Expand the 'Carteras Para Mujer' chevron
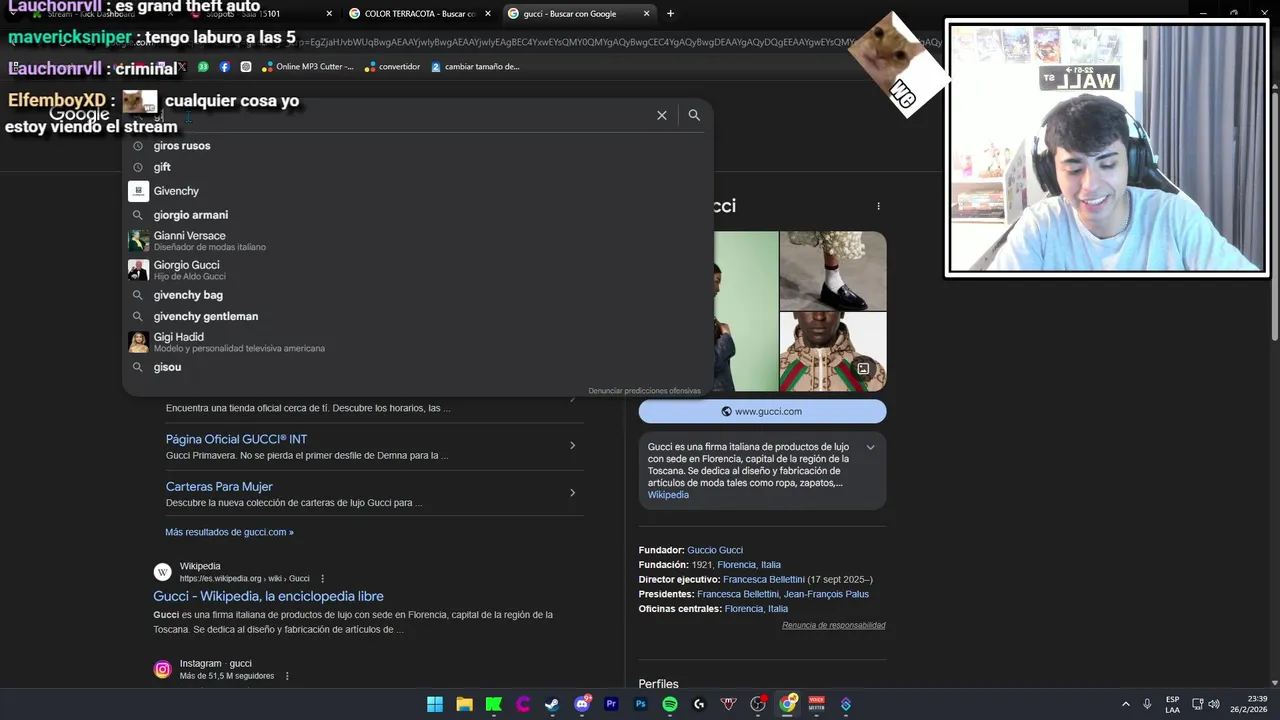Screen dimensions: 1280x720 coord(572,493)
